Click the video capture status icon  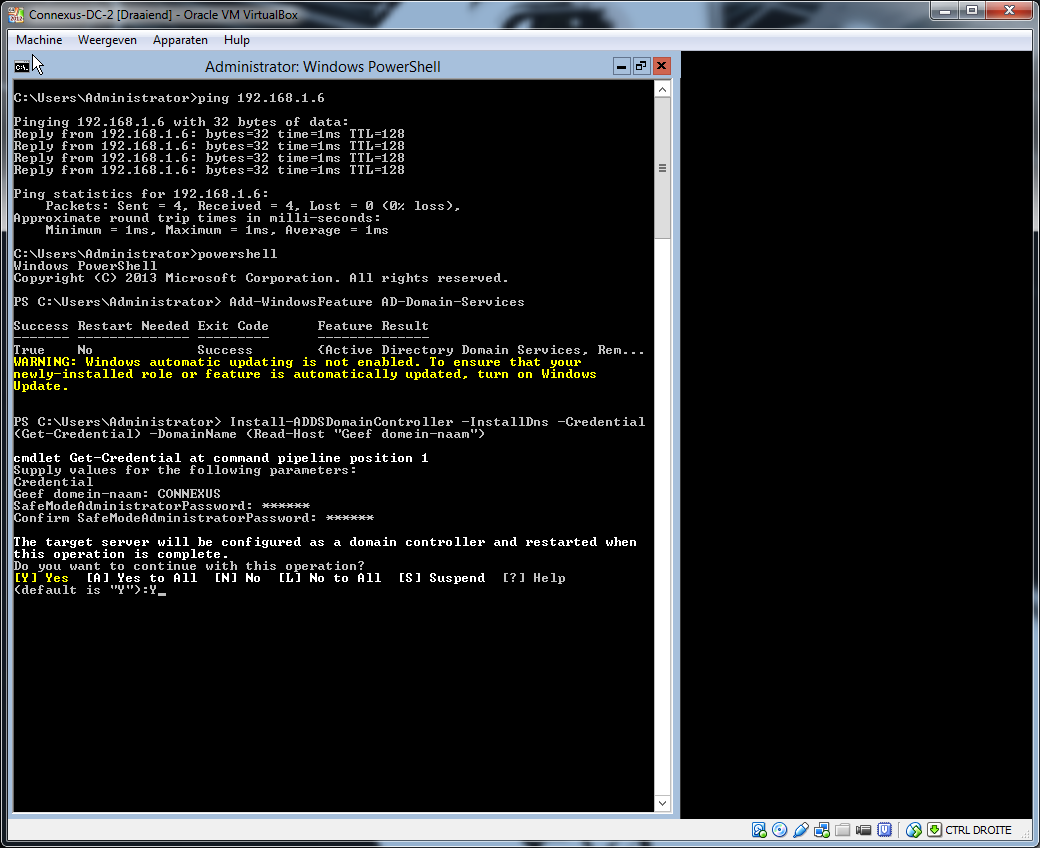click(863, 829)
